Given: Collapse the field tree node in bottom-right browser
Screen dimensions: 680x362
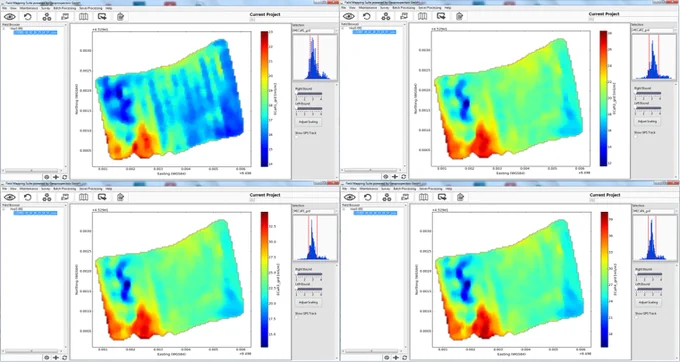Looking at the screenshot, I should [344, 209].
